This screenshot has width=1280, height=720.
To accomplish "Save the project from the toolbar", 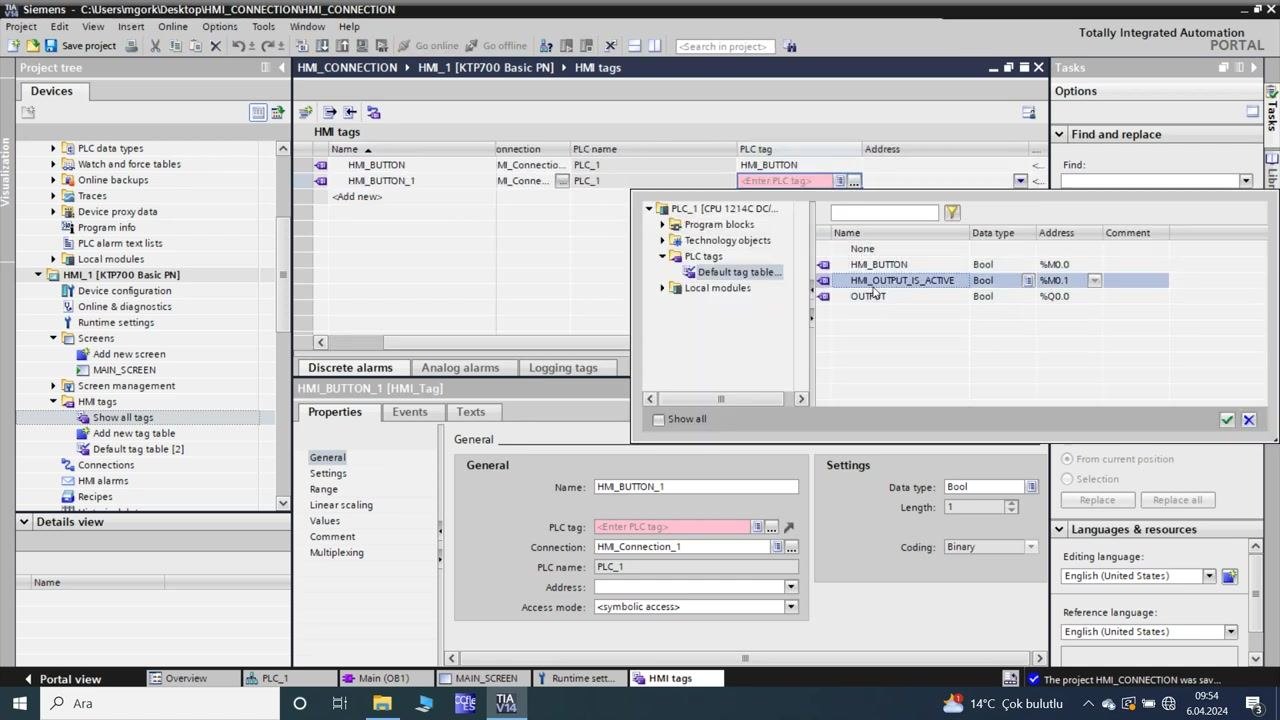I will 80,46.
